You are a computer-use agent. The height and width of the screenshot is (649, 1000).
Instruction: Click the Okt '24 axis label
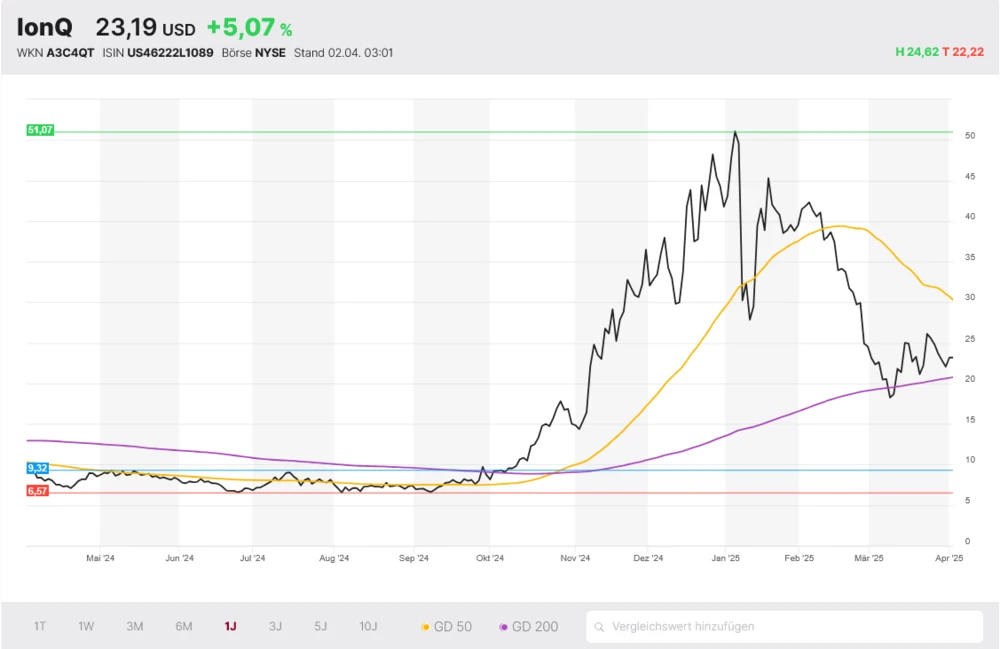coord(490,559)
